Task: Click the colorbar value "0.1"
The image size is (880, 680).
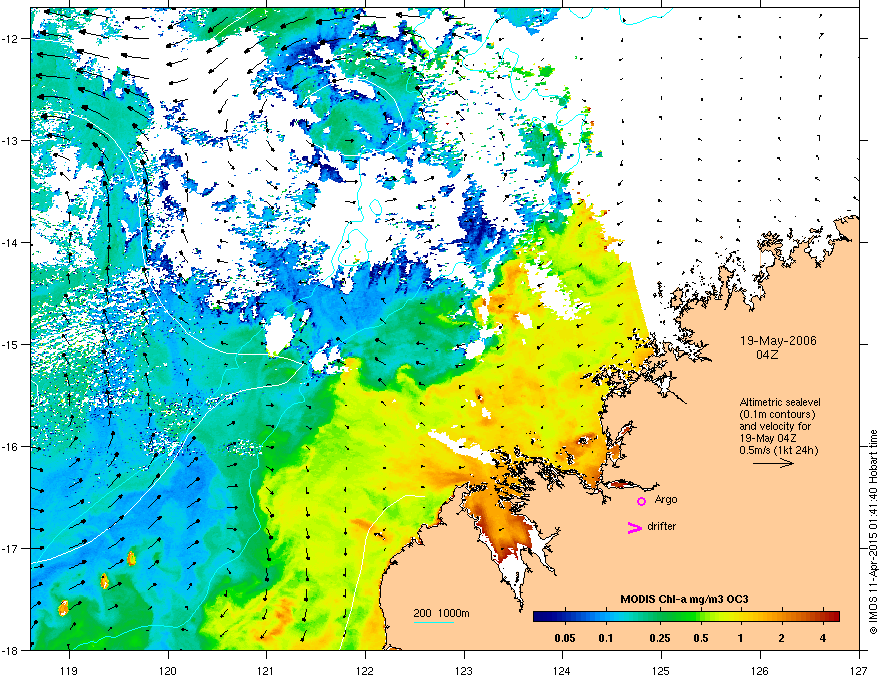Action: pyautogui.click(x=606, y=638)
